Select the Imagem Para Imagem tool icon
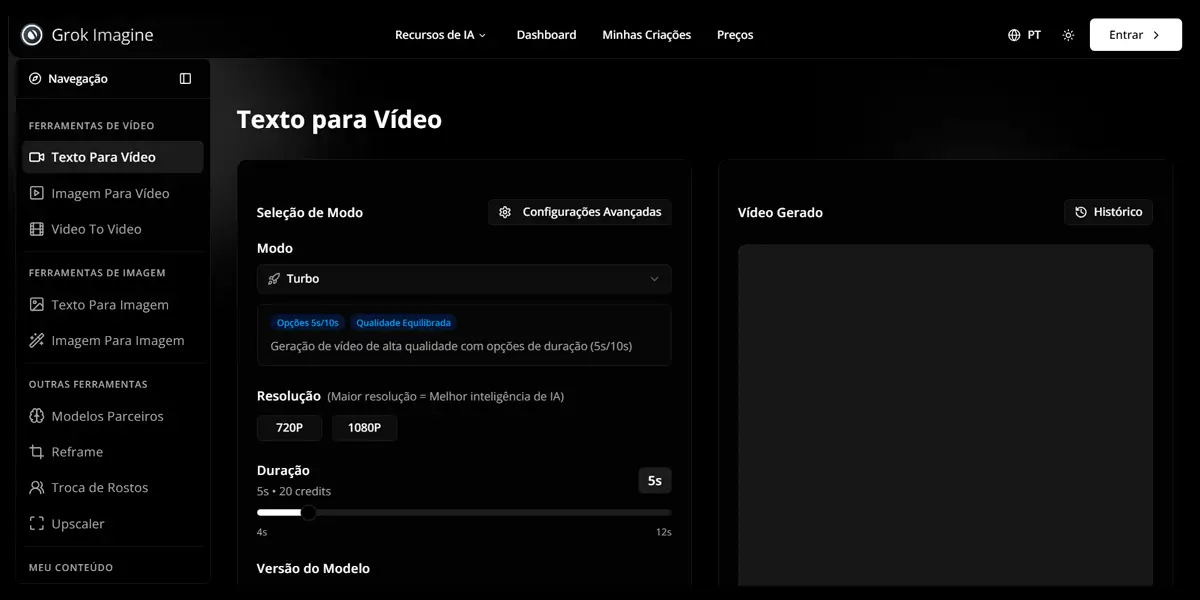 point(35,340)
